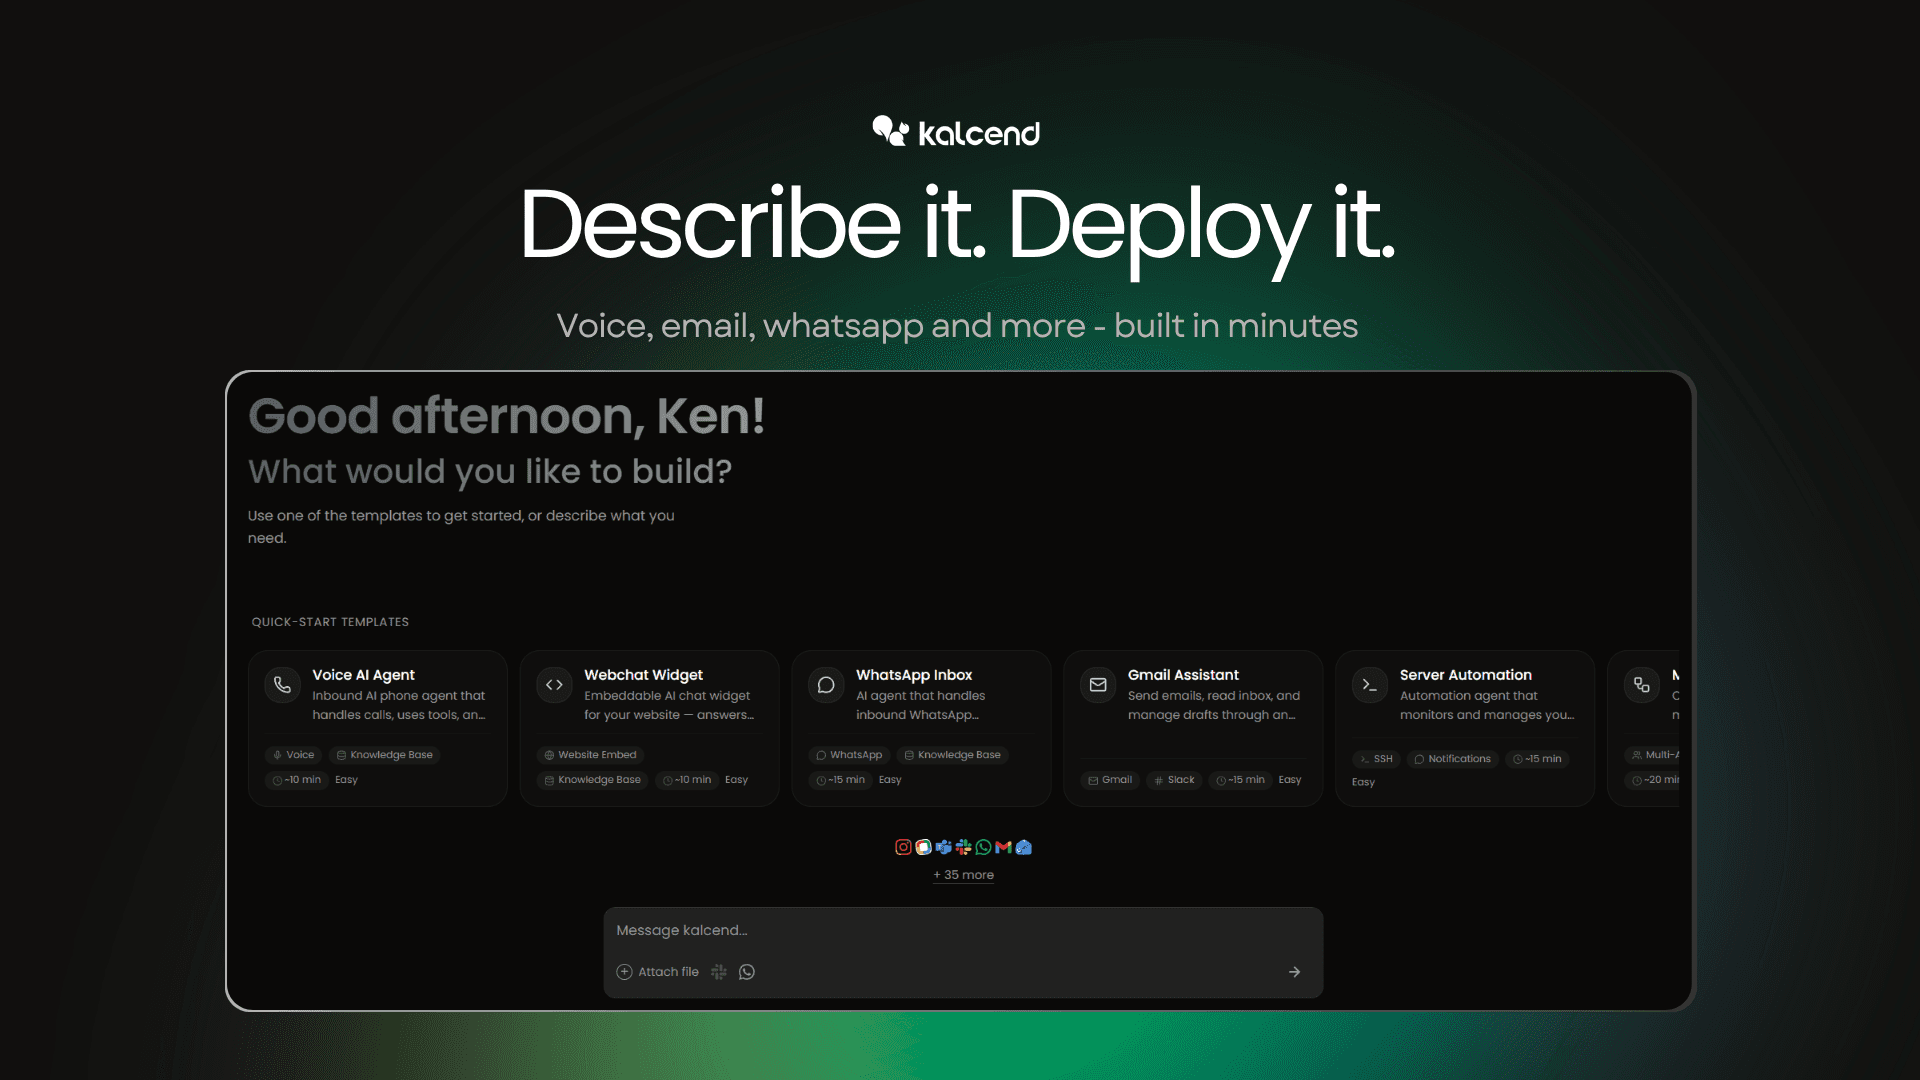The image size is (1920, 1080).
Task: Click the Website Embed tag
Action: pyautogui.click(x=590, y=755)
